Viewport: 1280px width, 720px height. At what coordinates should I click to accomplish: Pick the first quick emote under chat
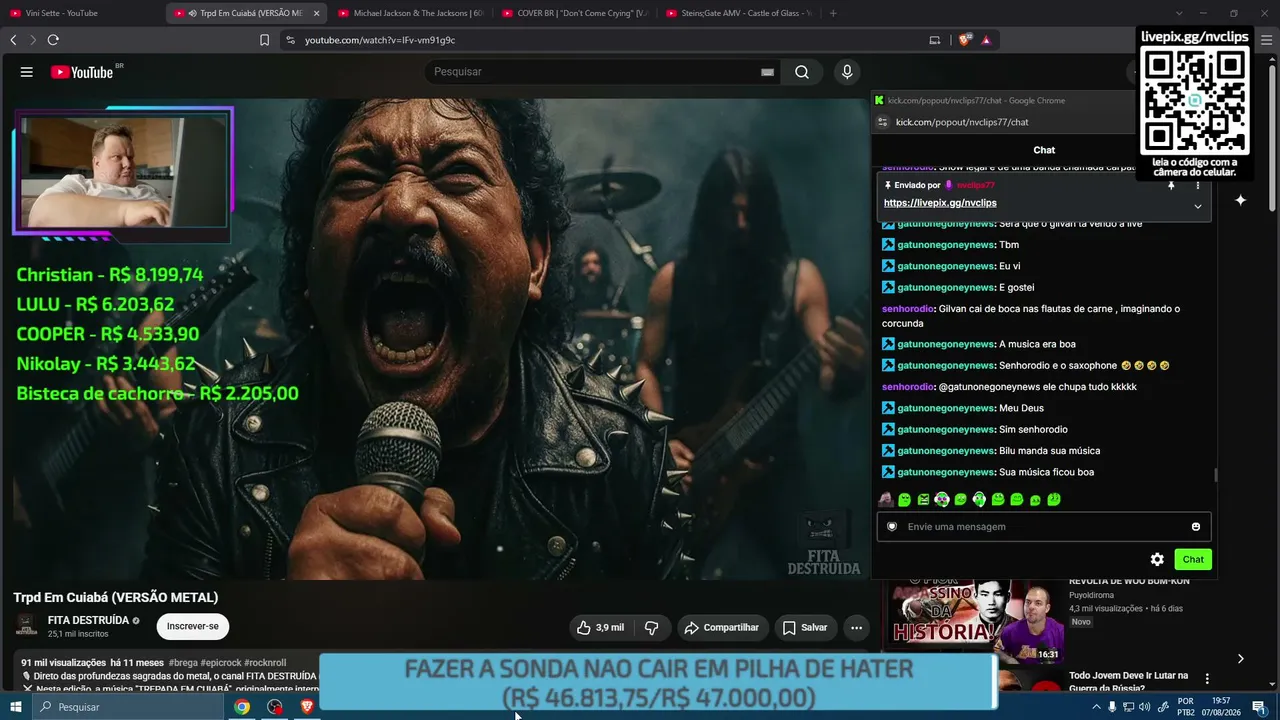(x=886, y=499)
